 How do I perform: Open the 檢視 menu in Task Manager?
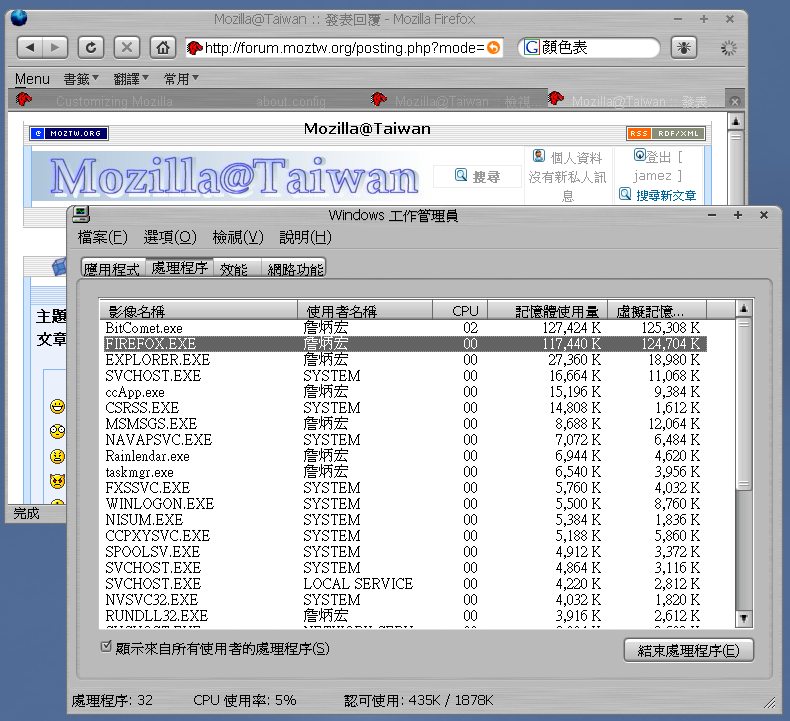click(x=237, y=237)
